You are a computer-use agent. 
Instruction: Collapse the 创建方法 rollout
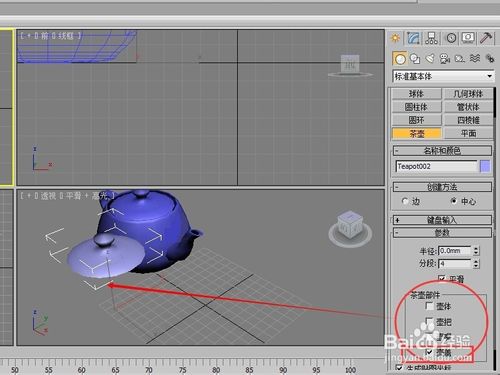[x=442, y=187]
